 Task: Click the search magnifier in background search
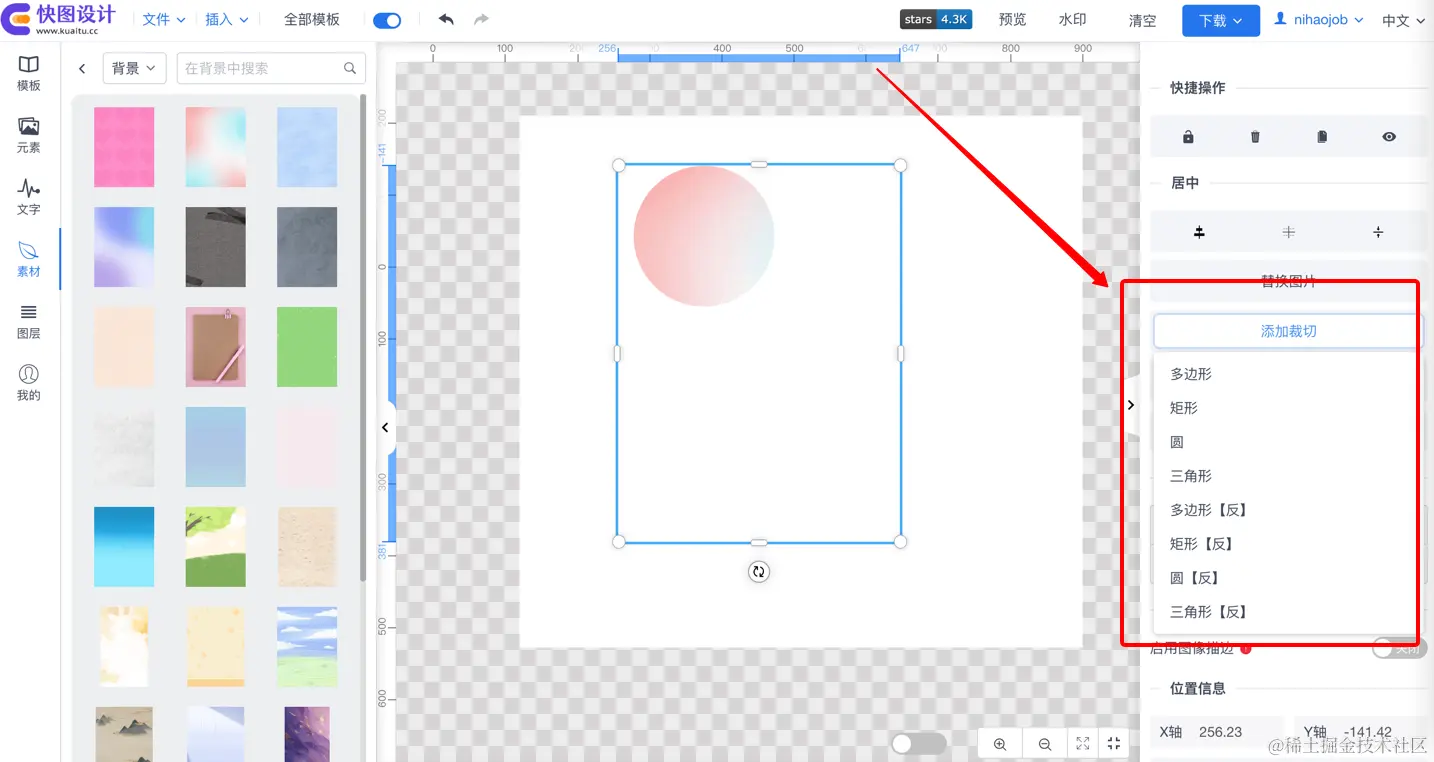(x=350, y=68)
